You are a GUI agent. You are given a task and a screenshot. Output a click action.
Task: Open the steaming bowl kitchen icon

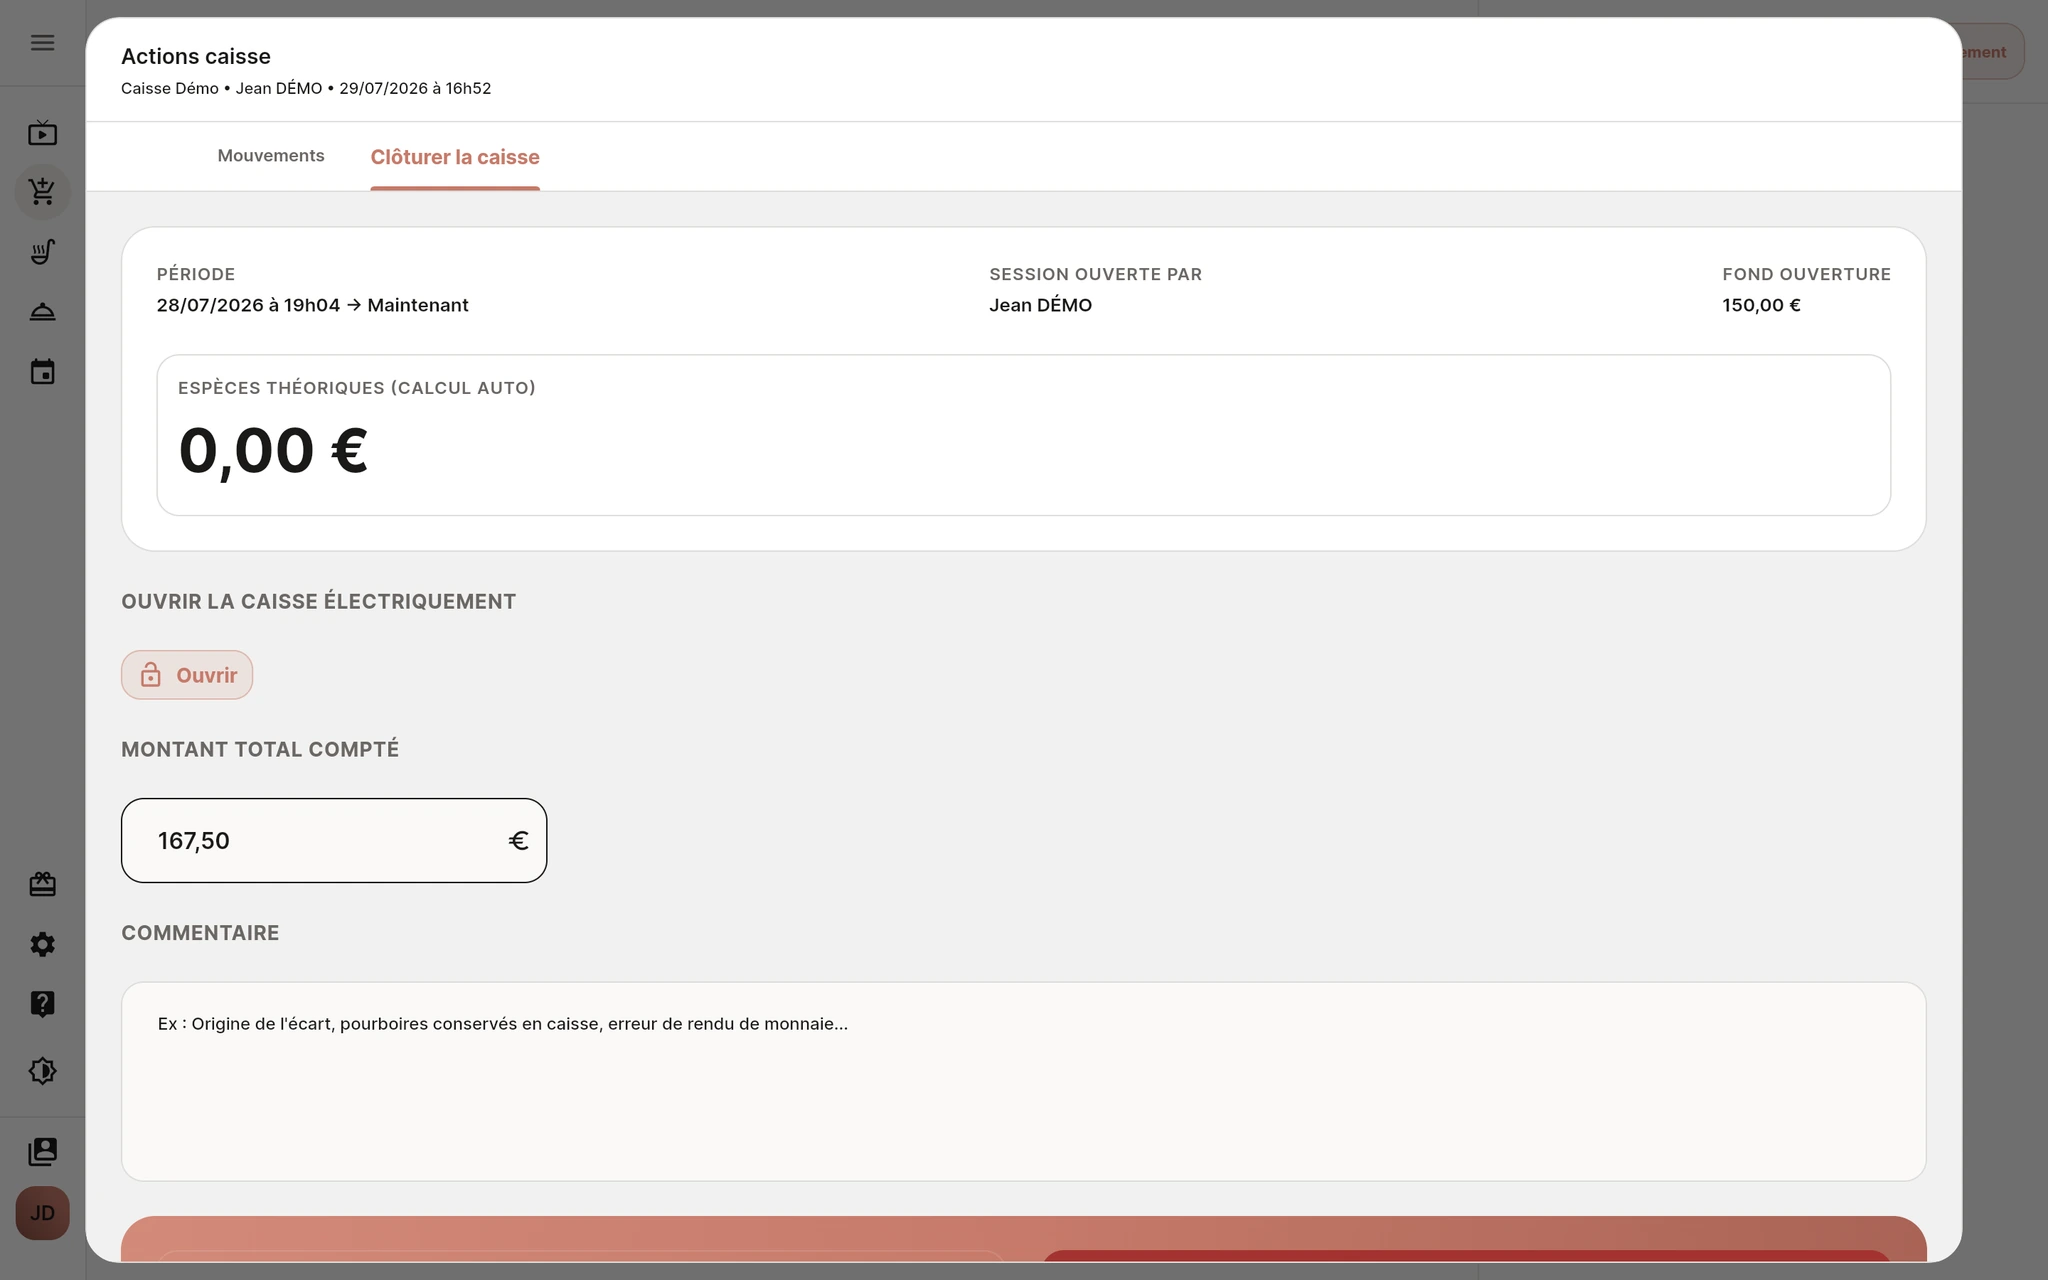tap(42, 252)
